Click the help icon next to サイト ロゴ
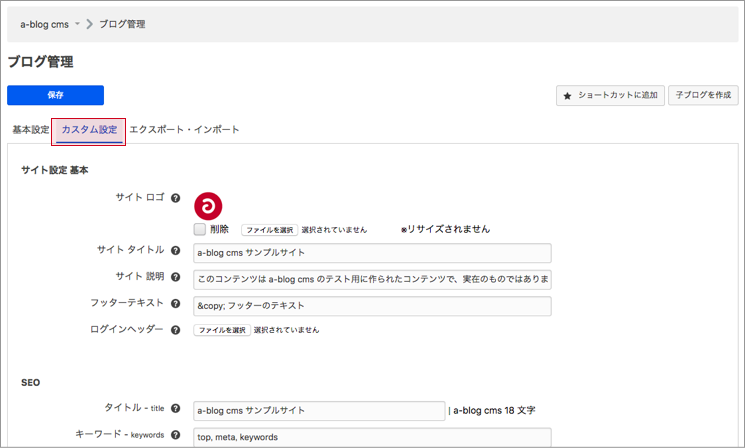Screen dimensions: 745x448 tap(175, 198)
